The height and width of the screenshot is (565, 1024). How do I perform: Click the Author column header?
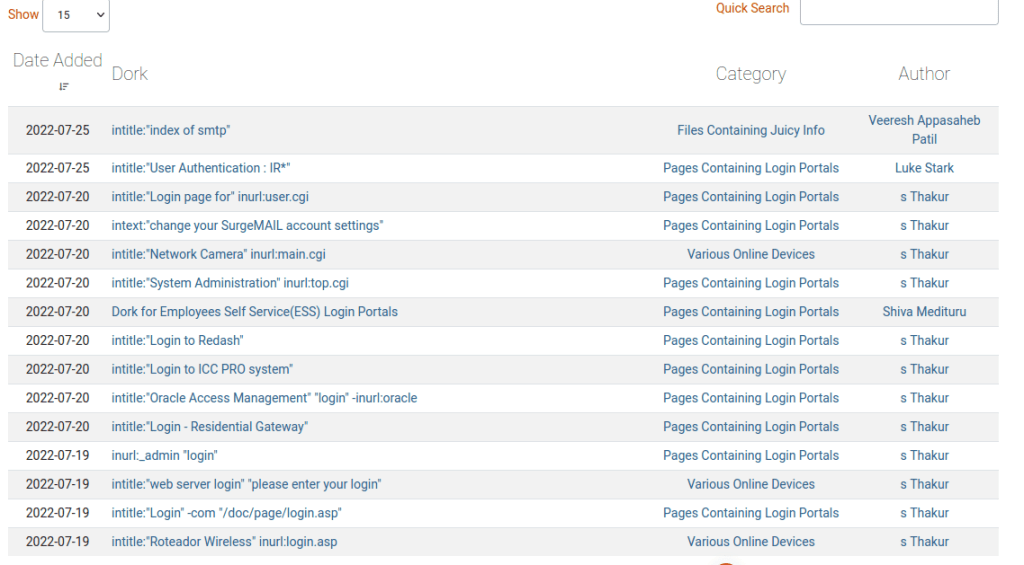(923, 74)
